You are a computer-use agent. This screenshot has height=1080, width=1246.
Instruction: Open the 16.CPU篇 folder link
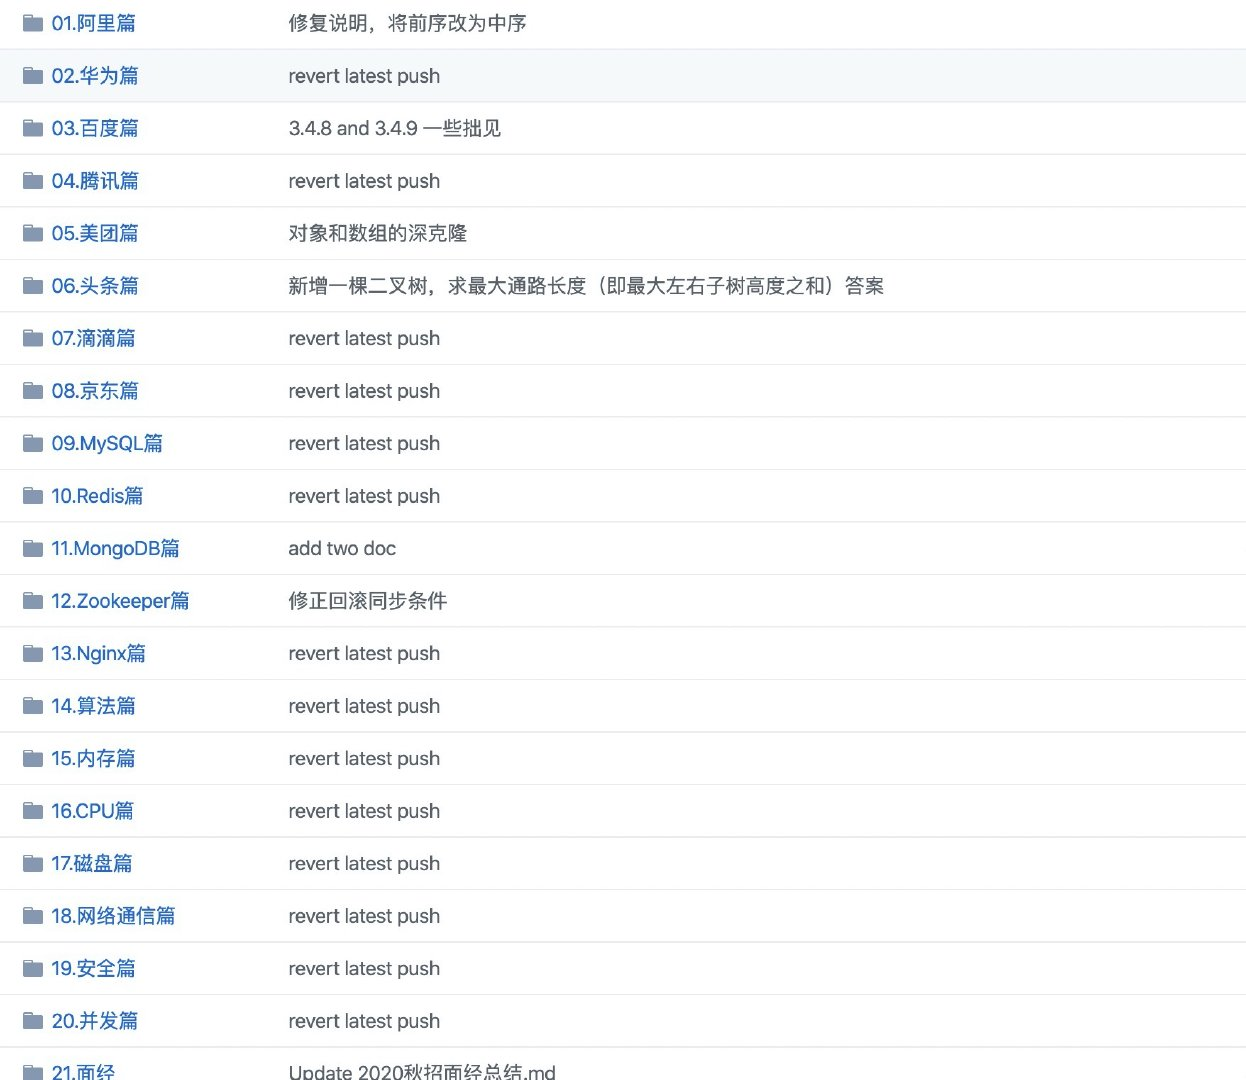pos(93,811)
